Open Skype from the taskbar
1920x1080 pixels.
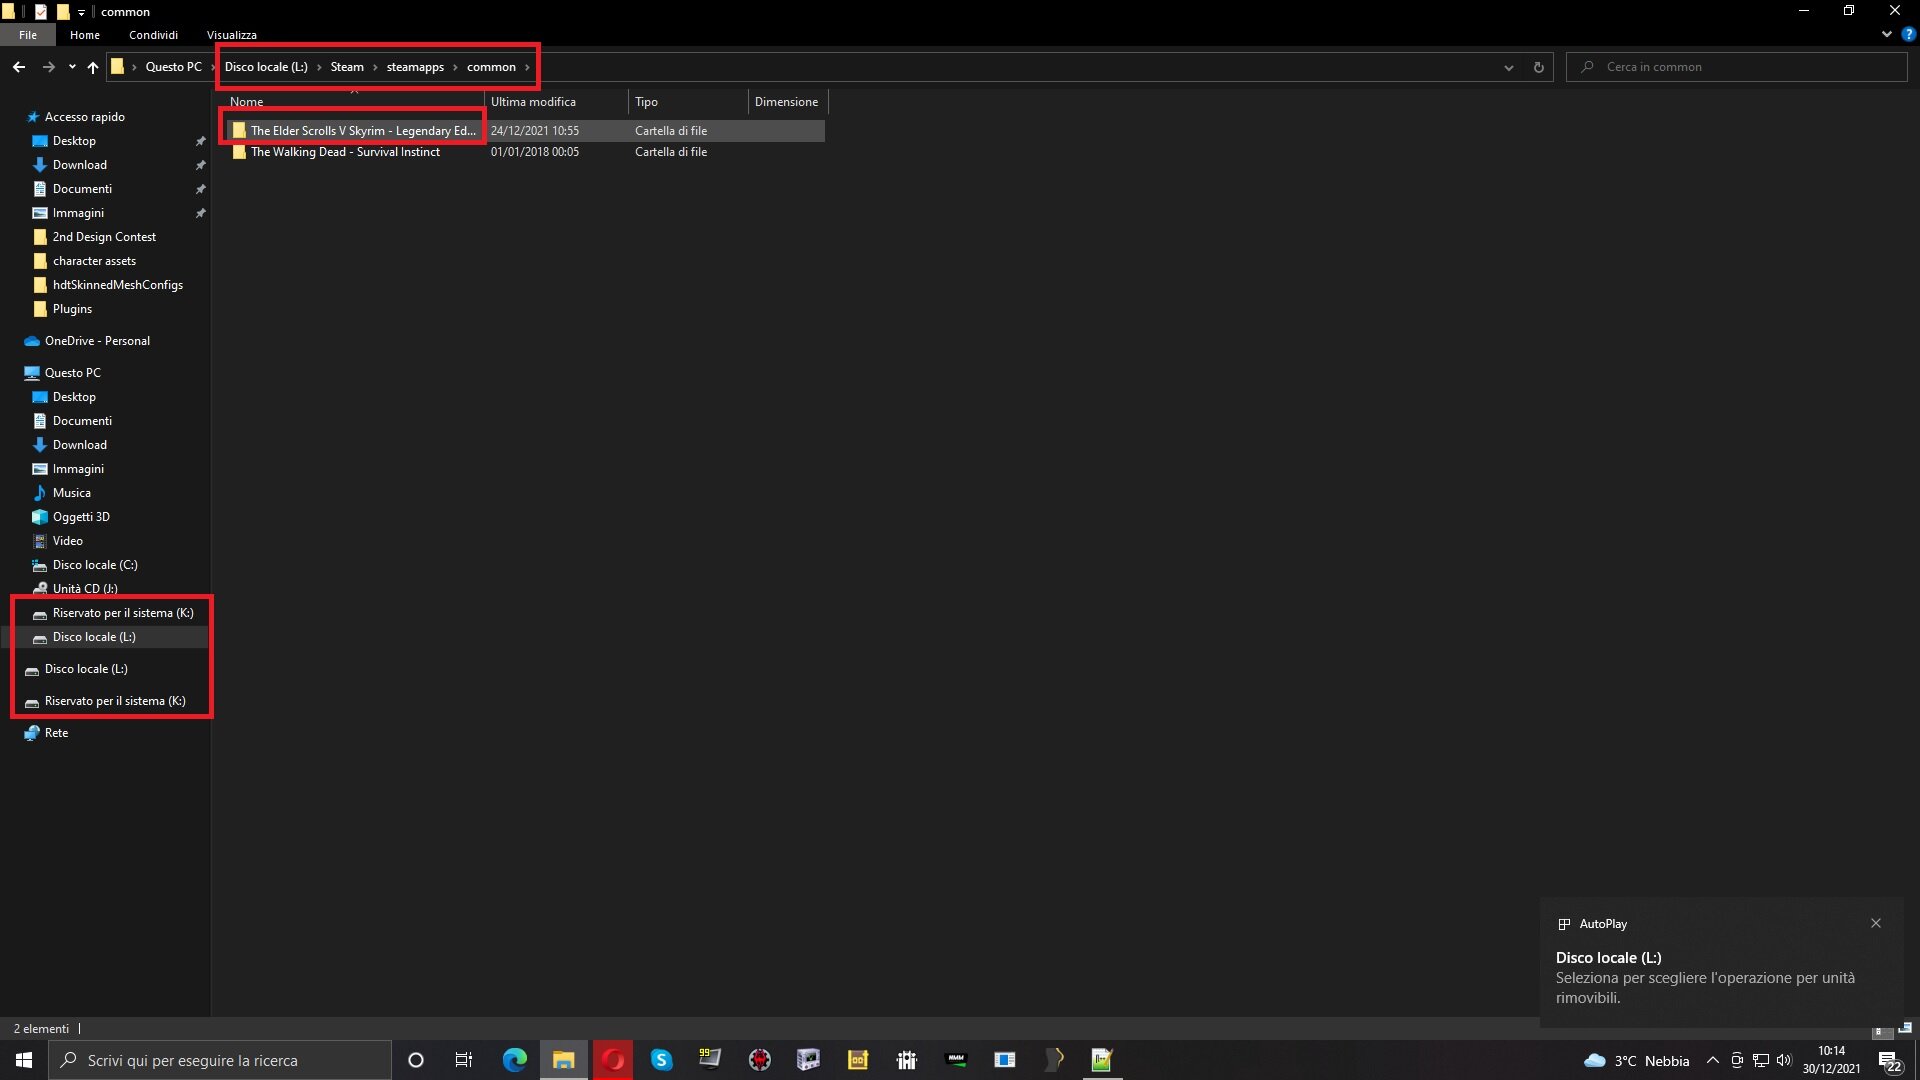pos(661,1060)
